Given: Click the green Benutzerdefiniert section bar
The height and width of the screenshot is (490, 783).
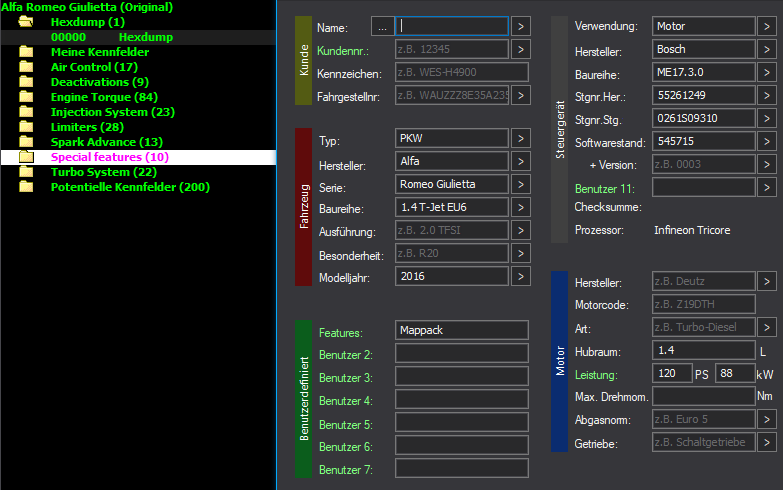Looking at the screenshot, I should click(x=303, y=399).
